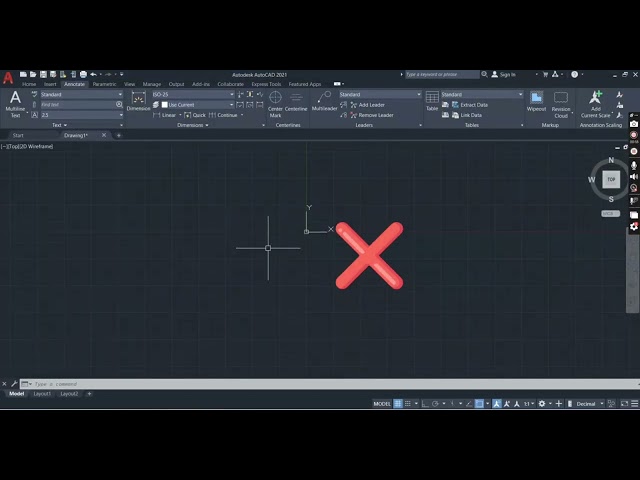Select the Multiline Text tool

(15, 104)
